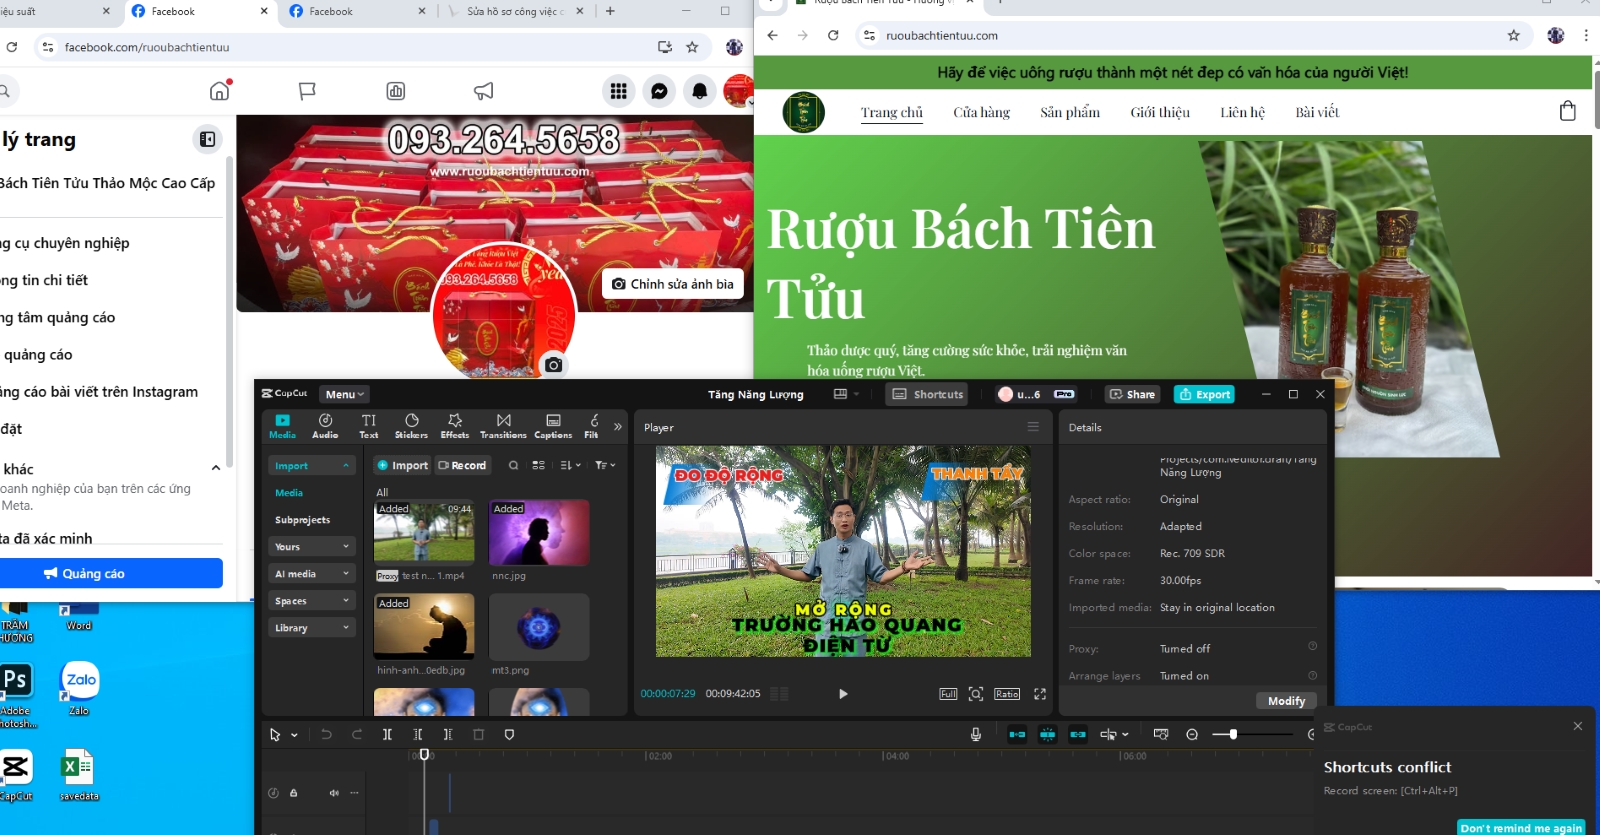Open the CapCut Menu dropdown
Screen dimensions: 1600x835
click(x=345, y=394)
